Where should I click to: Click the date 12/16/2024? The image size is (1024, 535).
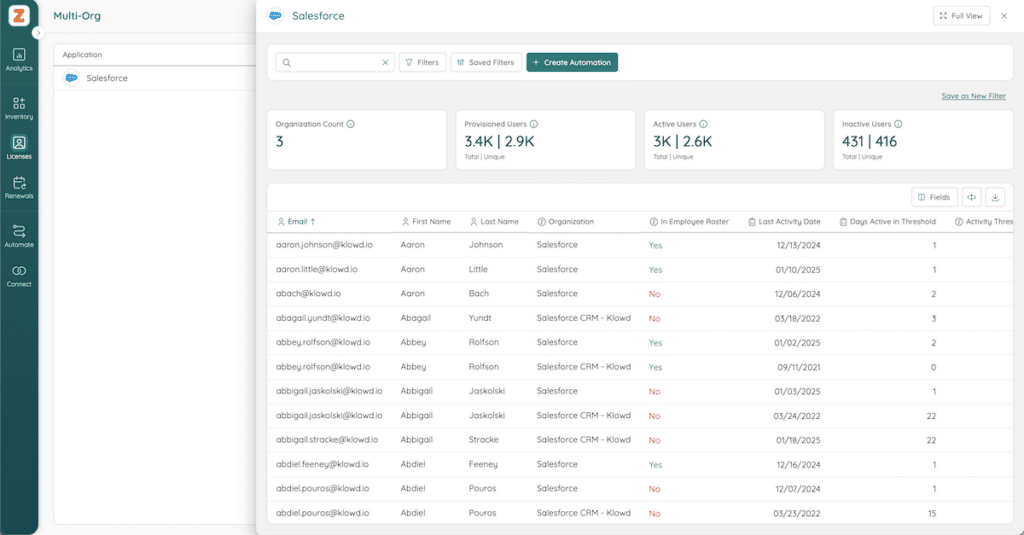pos(798,465)
